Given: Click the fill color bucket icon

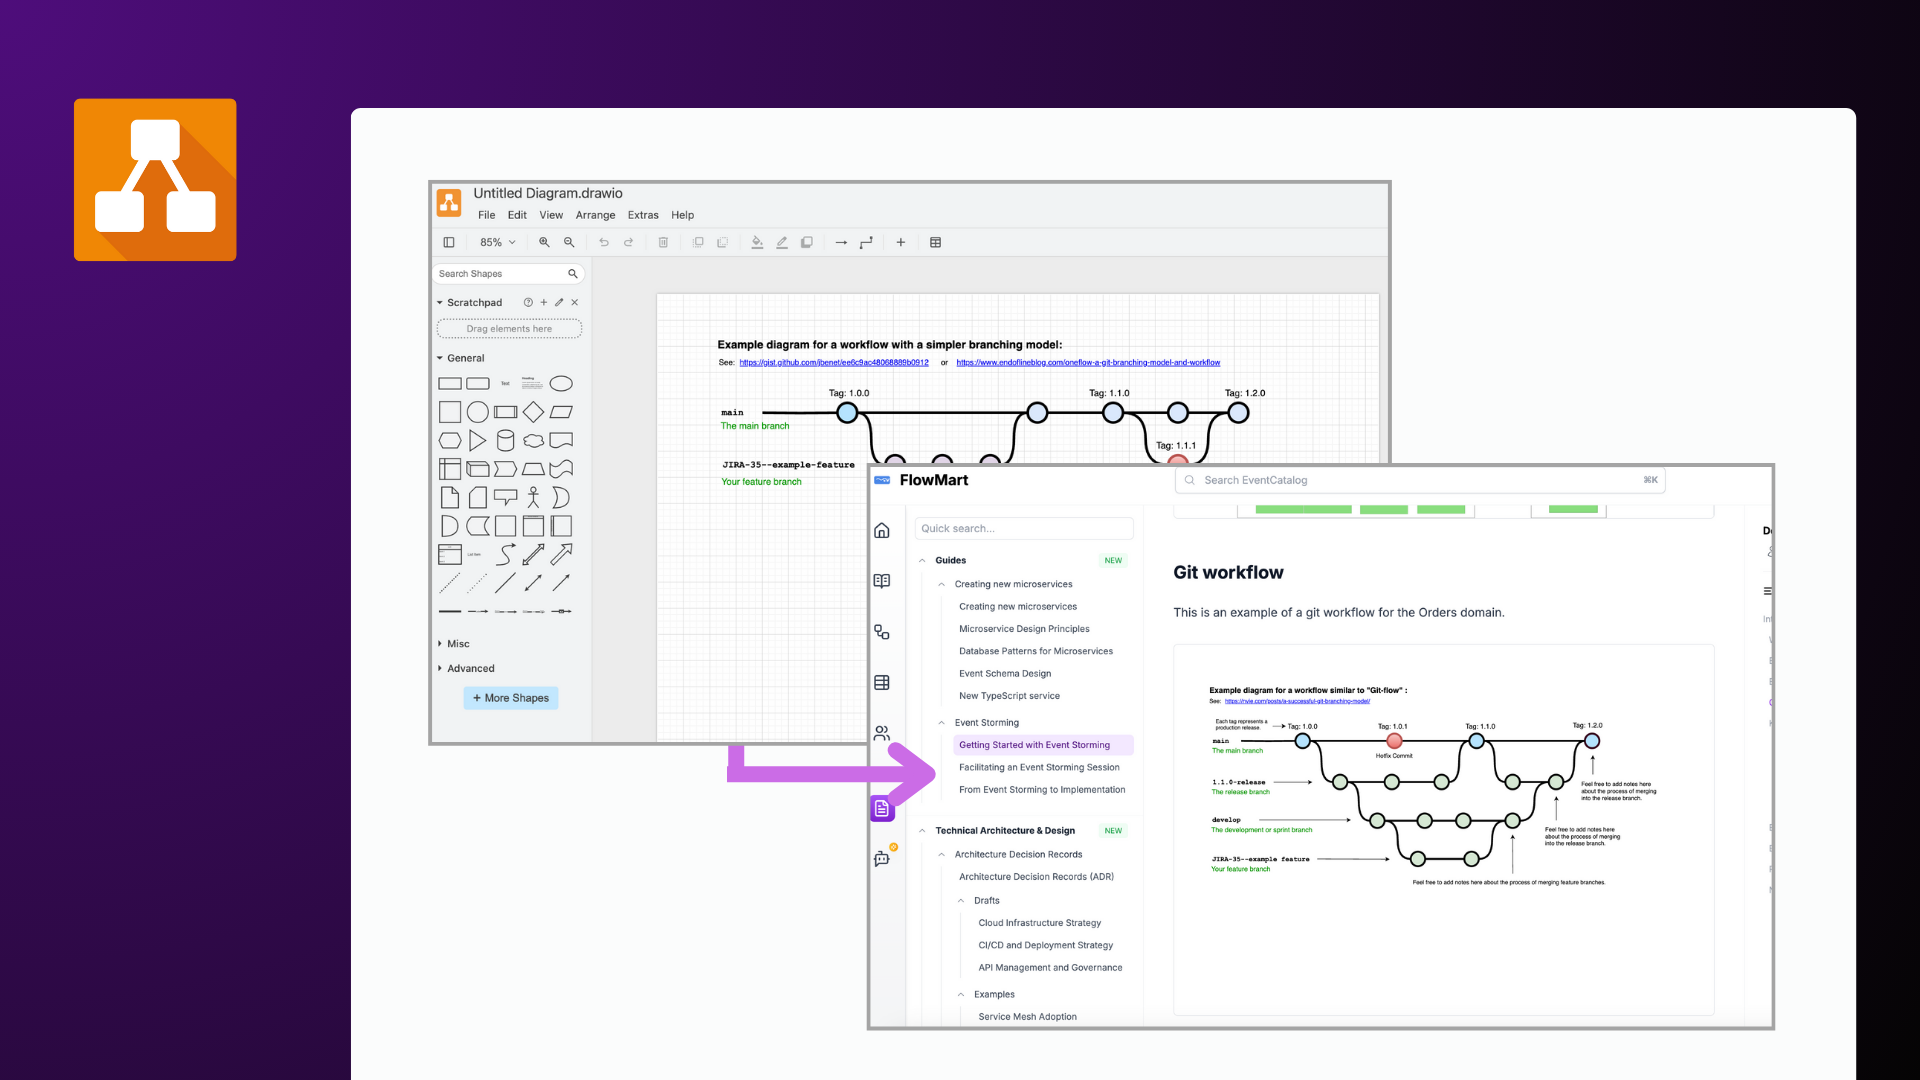Looking at the screenshot, I should click(757, 242).
